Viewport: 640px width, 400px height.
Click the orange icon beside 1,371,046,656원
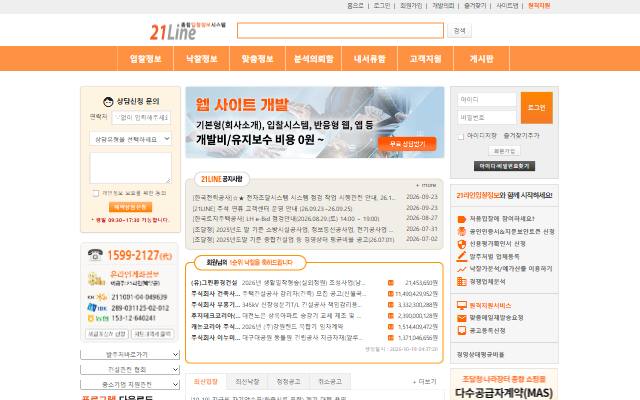coord(391,338)
